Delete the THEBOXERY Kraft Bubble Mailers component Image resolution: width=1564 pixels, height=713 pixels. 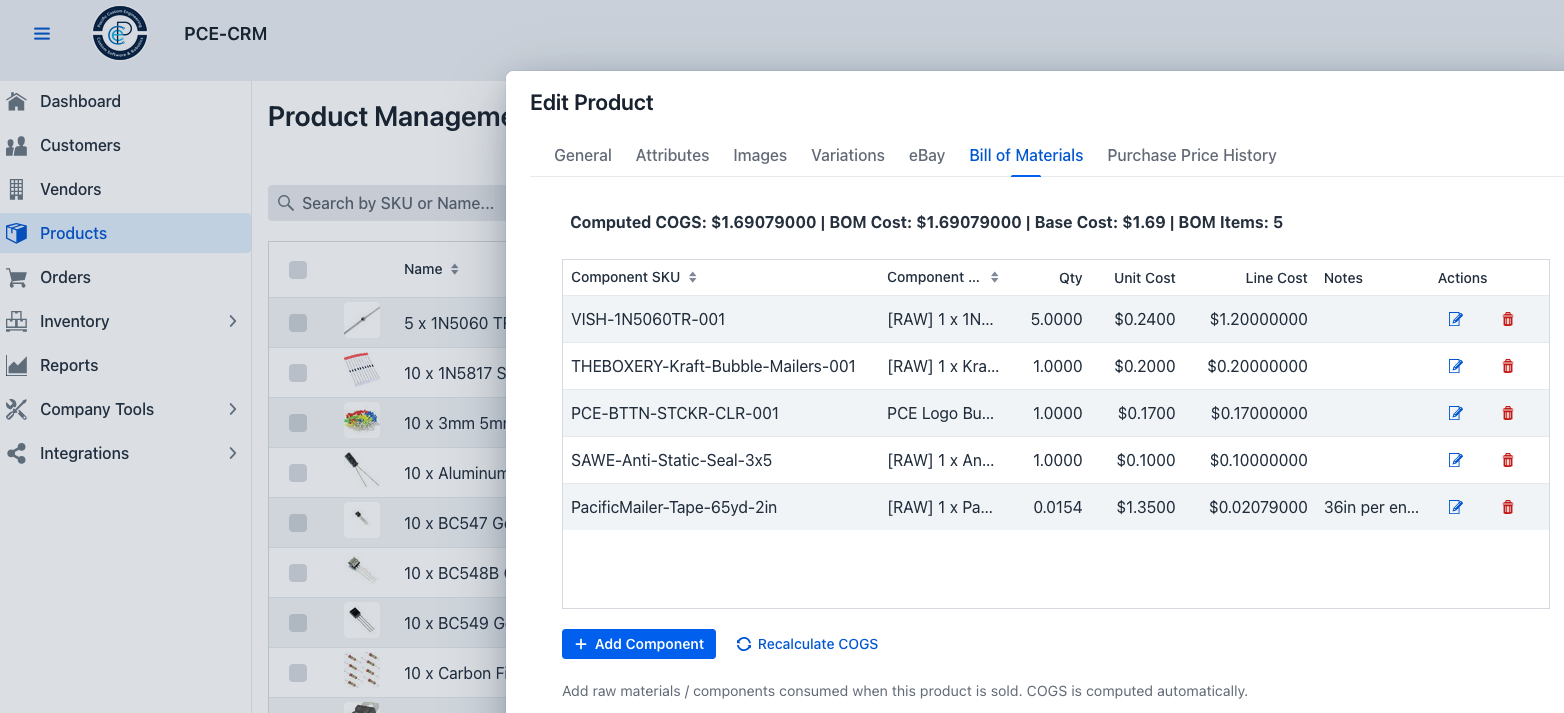tap(1508, 366)
